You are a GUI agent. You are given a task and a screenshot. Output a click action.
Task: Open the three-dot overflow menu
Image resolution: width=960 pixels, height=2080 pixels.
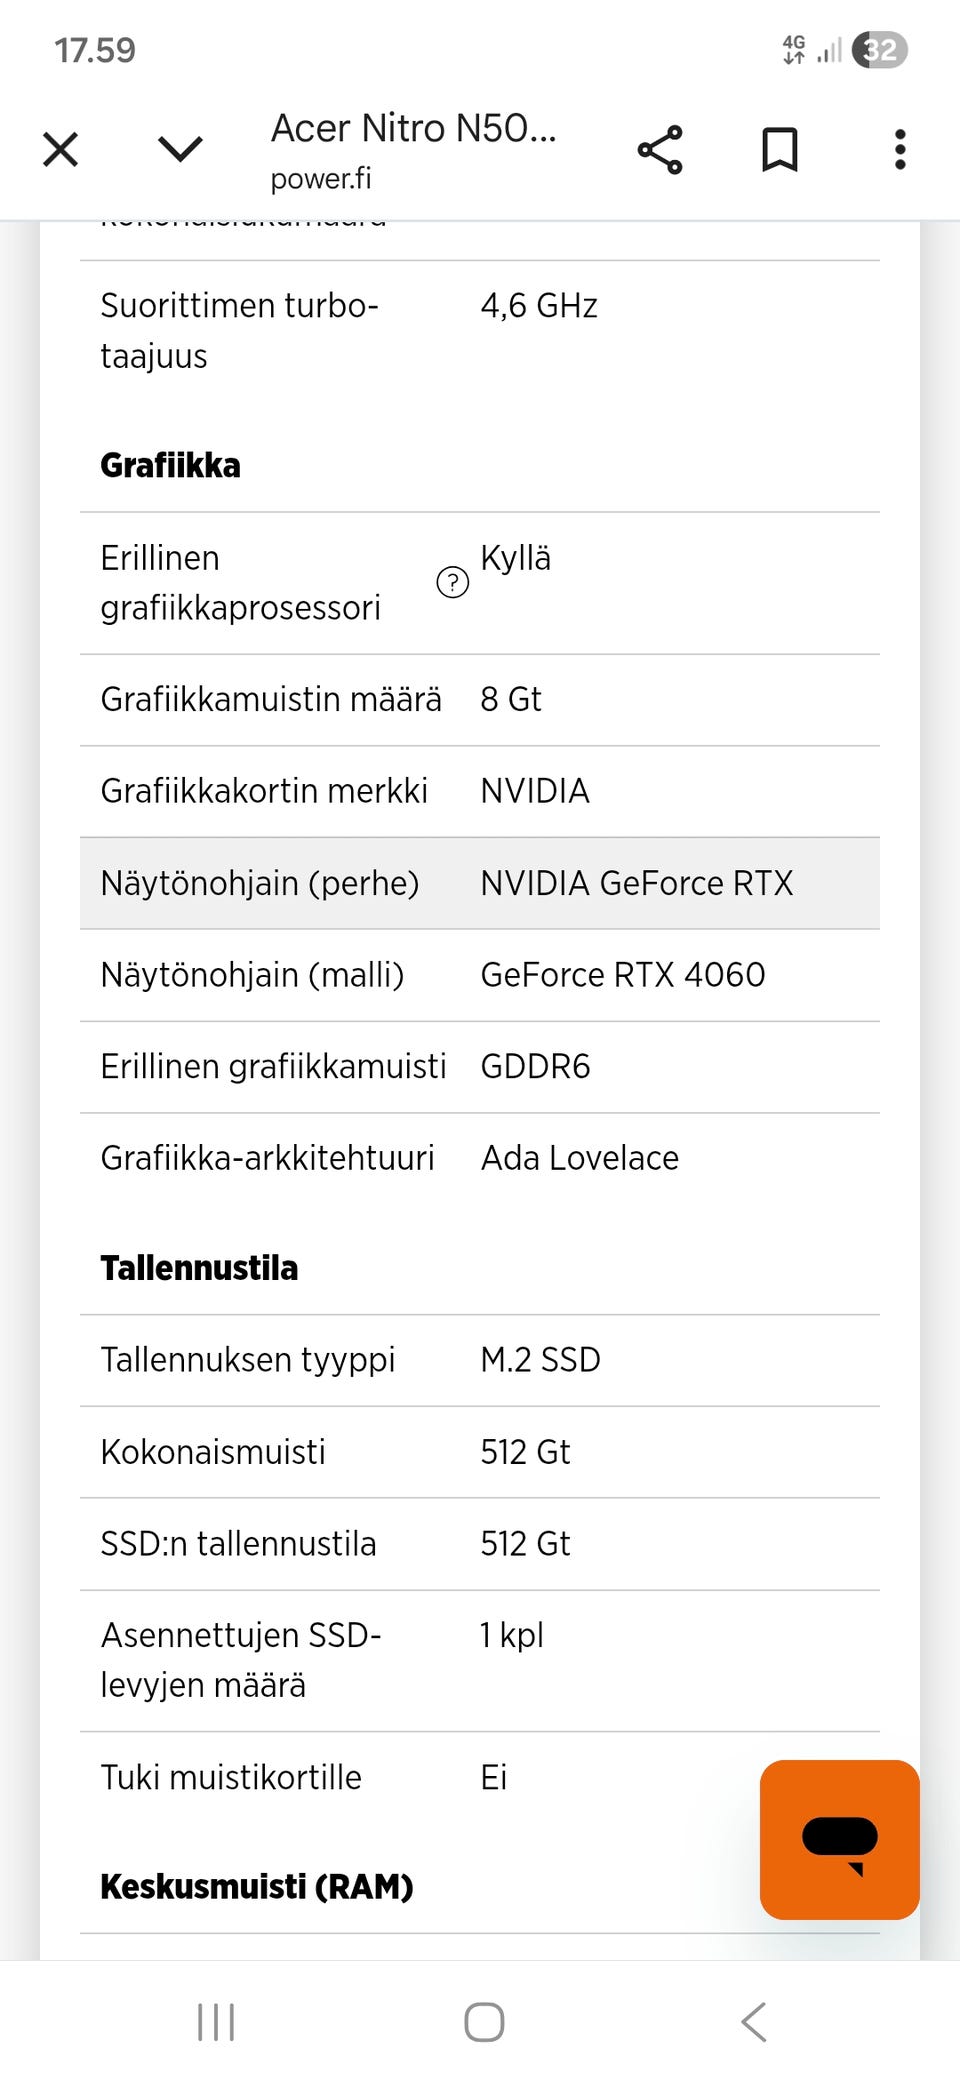point(900,150)
